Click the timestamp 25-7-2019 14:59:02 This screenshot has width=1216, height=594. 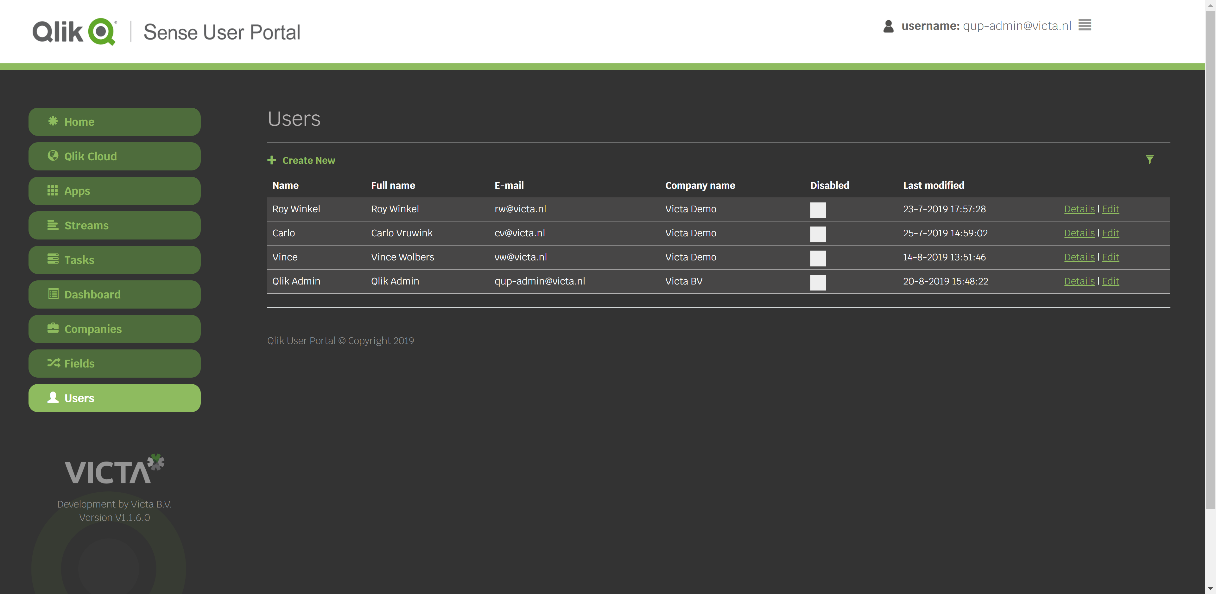click(945, 233)
